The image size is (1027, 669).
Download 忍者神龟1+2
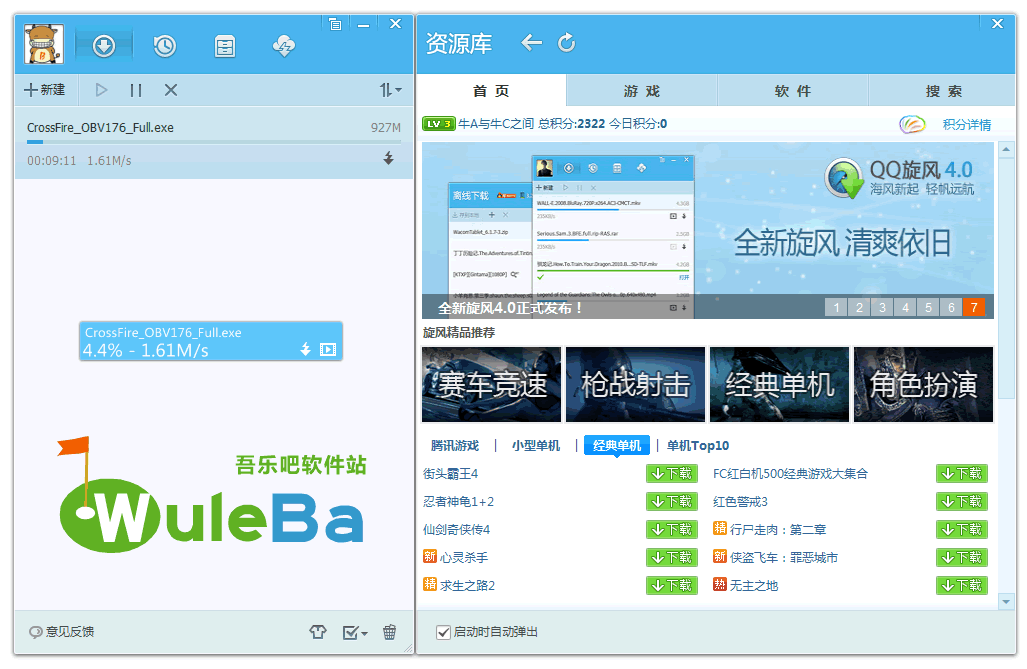[671, 502]
